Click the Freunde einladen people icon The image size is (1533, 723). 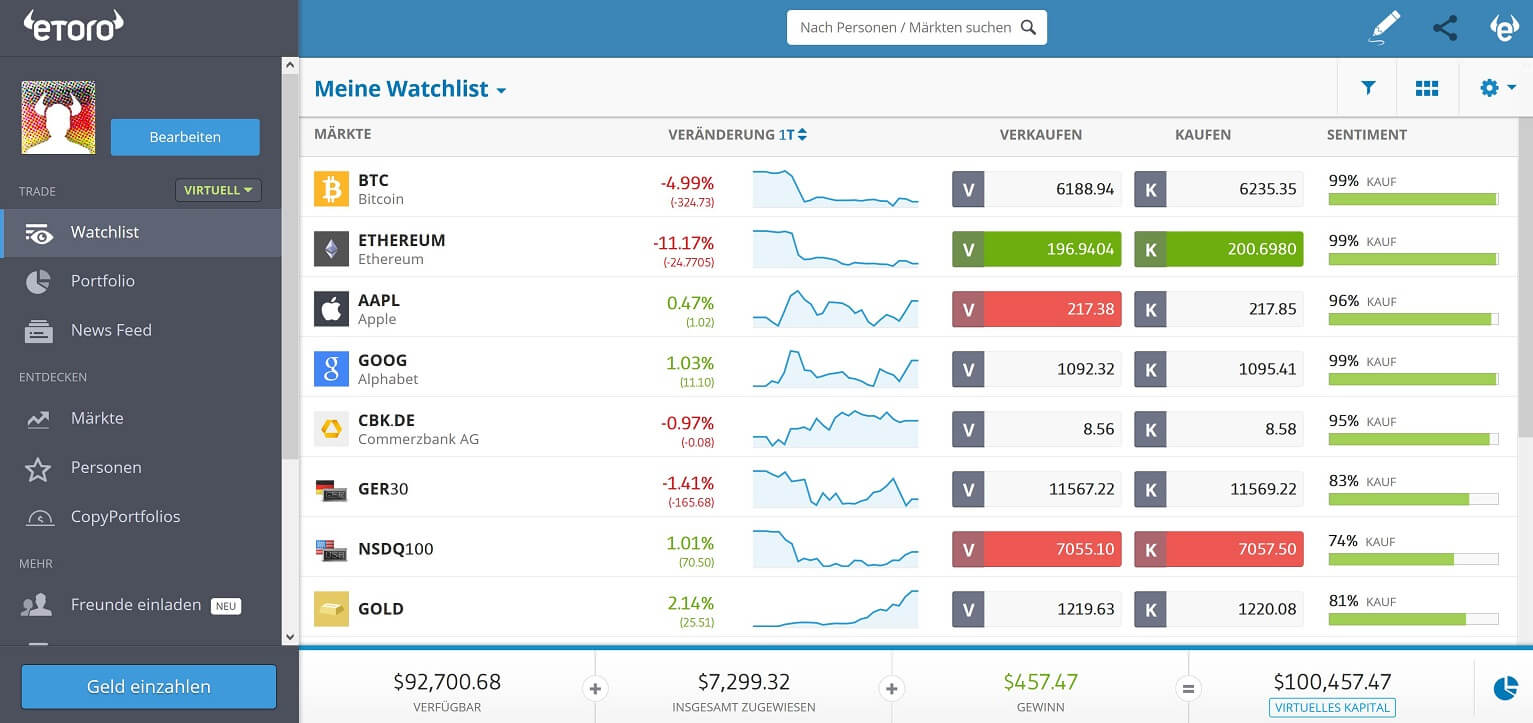coord(38,605)
